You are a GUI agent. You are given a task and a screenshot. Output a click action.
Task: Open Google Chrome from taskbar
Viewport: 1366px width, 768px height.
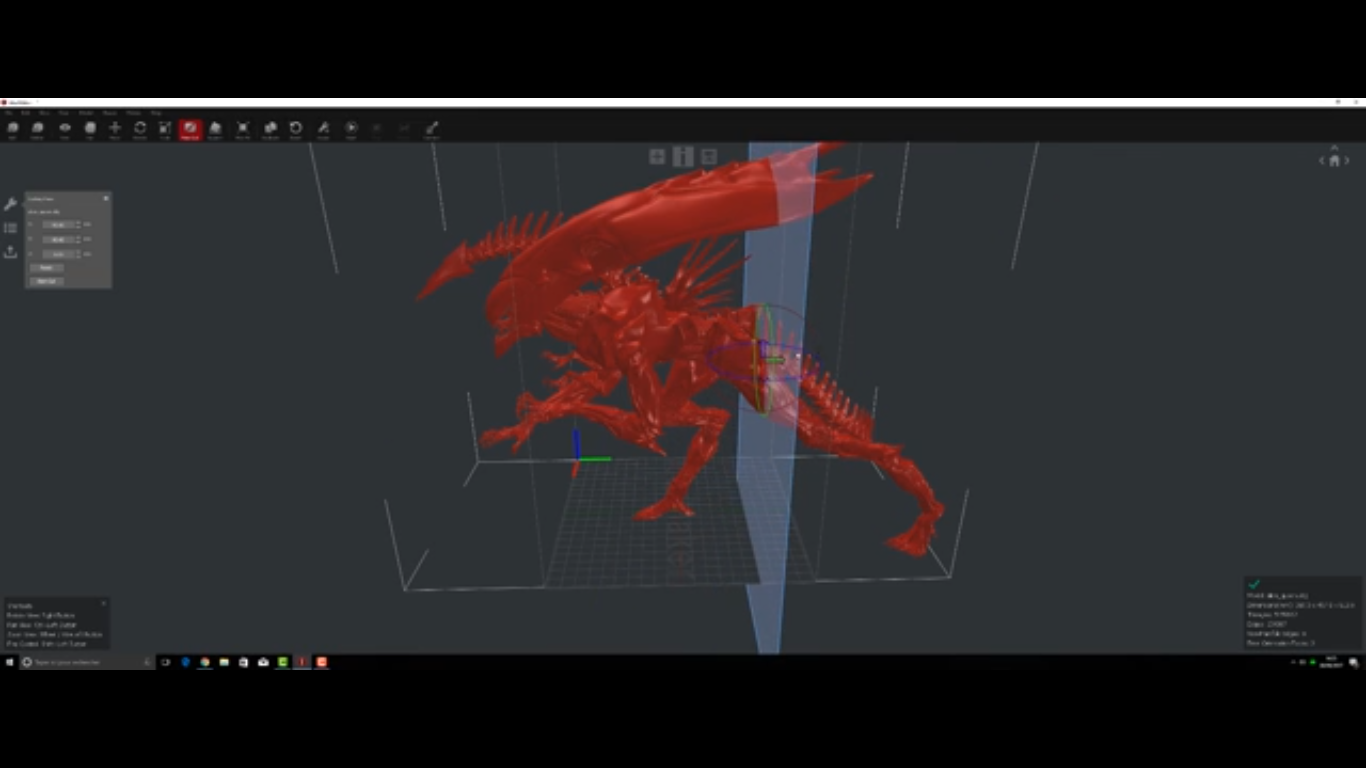click(205, 662)
